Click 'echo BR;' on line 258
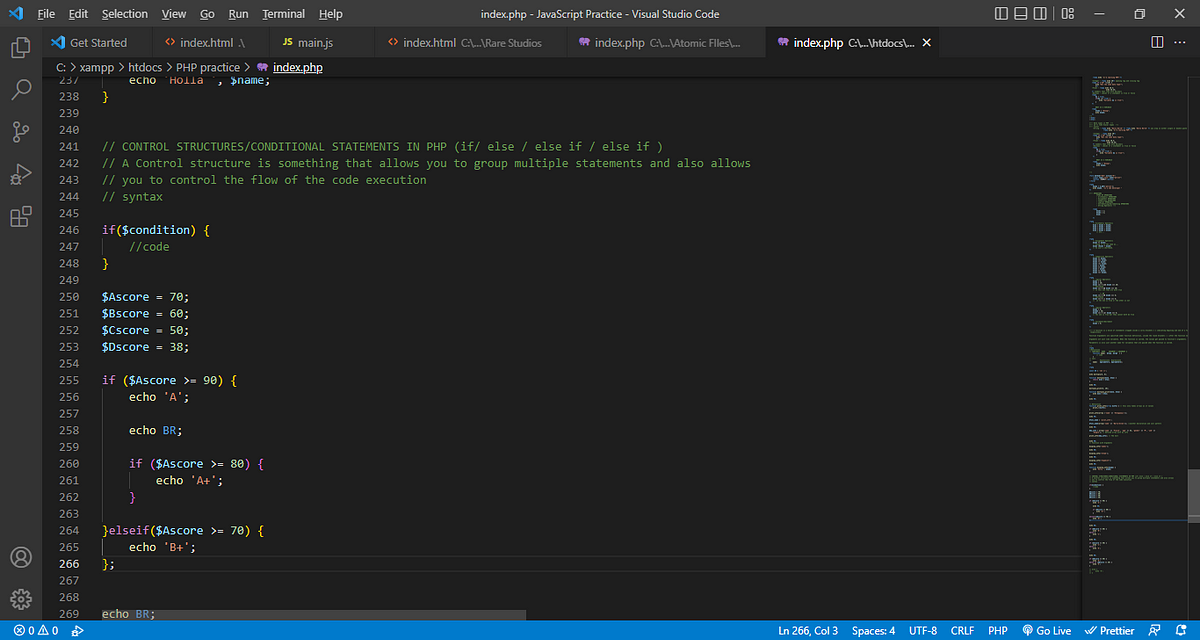The image size is (1200, 640). (158, 431)
